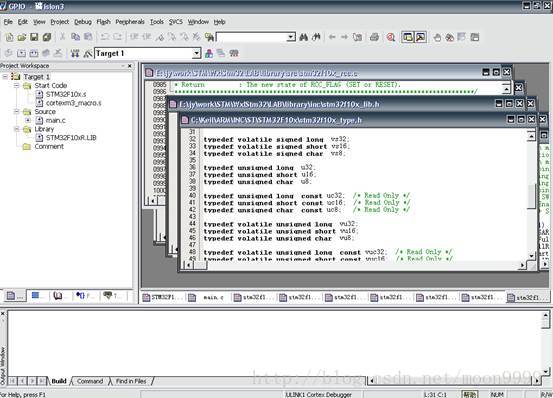Click scroll-down arrow in stm32f10x_type.h window

[531, 256]
